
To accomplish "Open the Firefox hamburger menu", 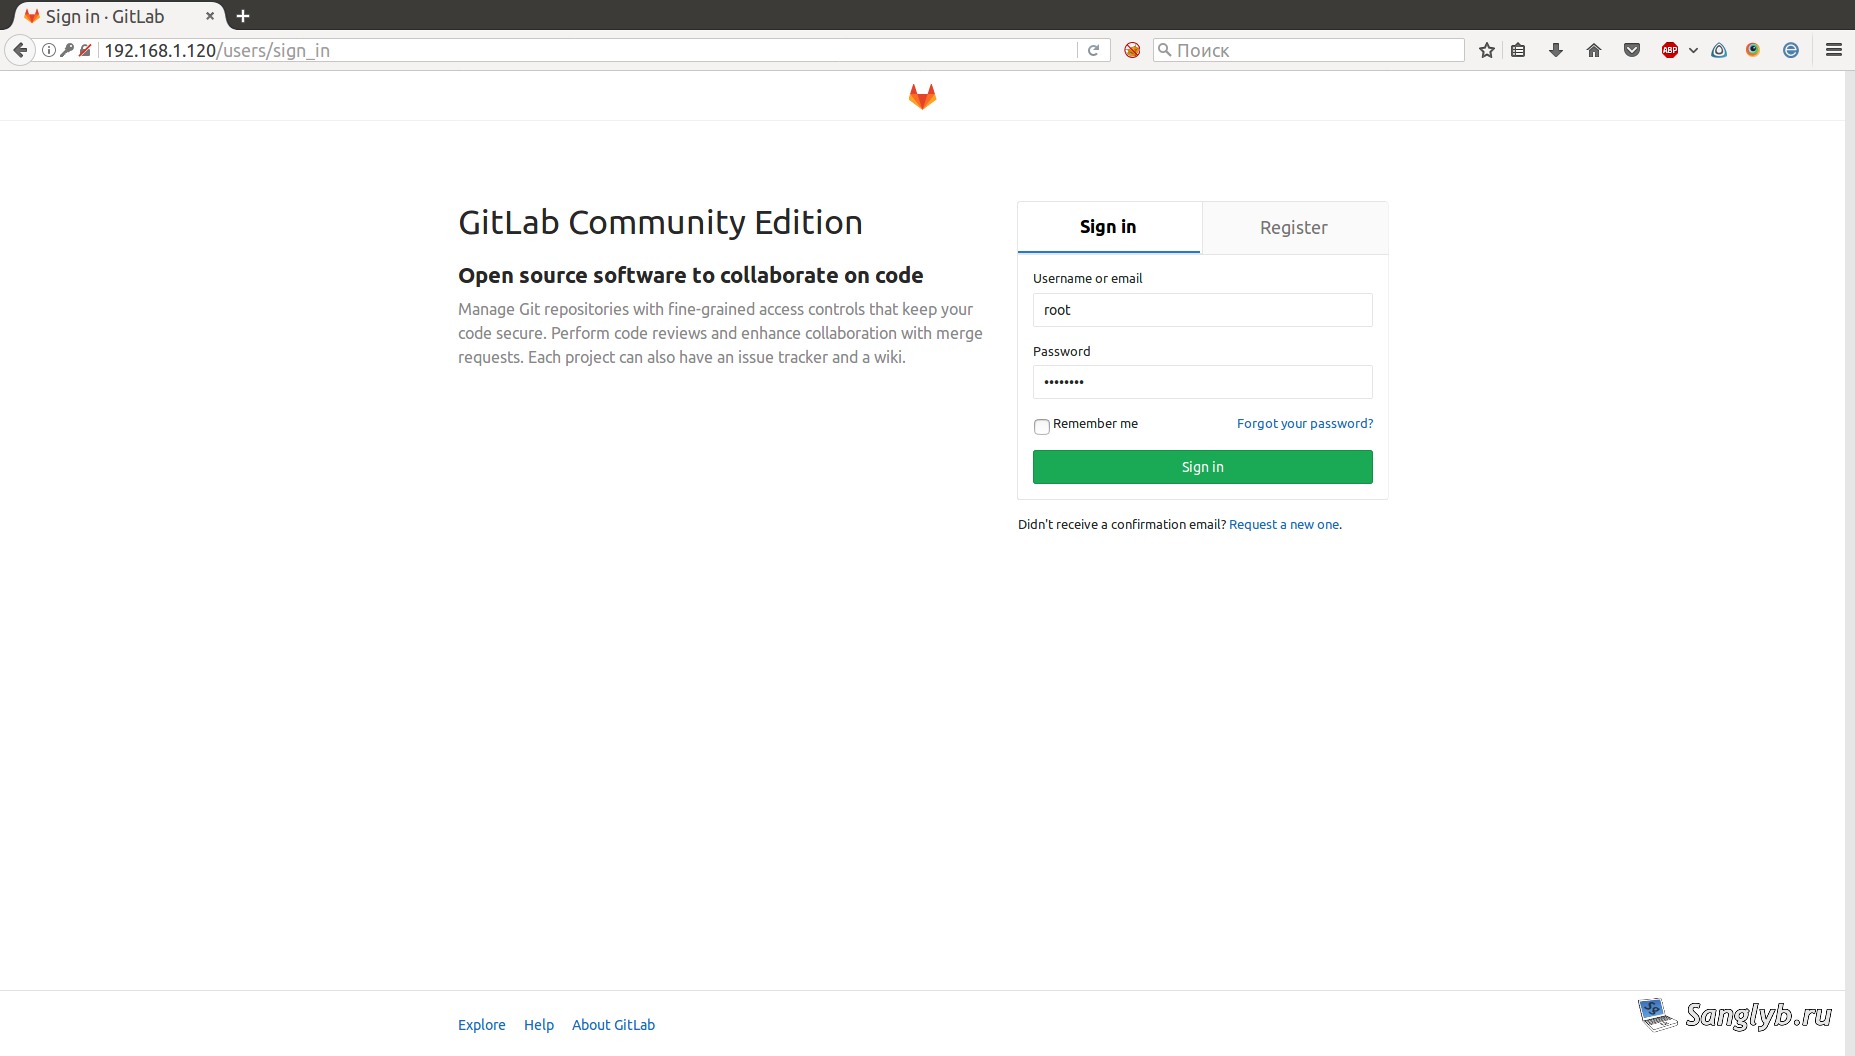I will point(1834,50).
